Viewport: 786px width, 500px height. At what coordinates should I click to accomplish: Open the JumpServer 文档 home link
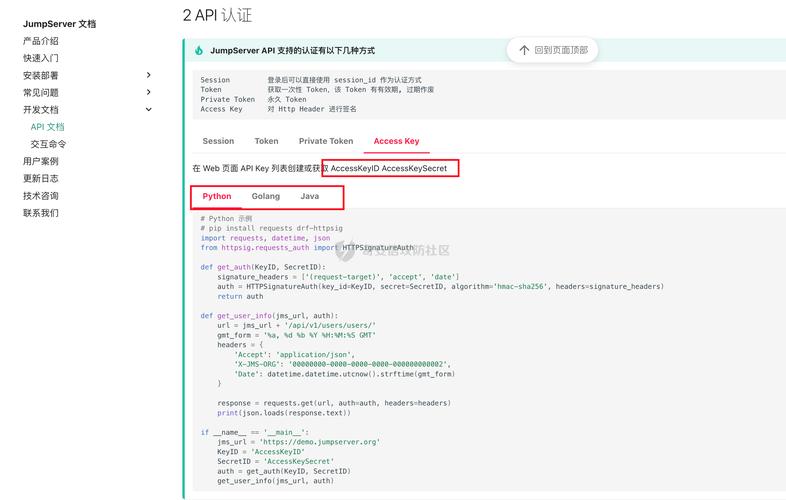coord(59,24)
